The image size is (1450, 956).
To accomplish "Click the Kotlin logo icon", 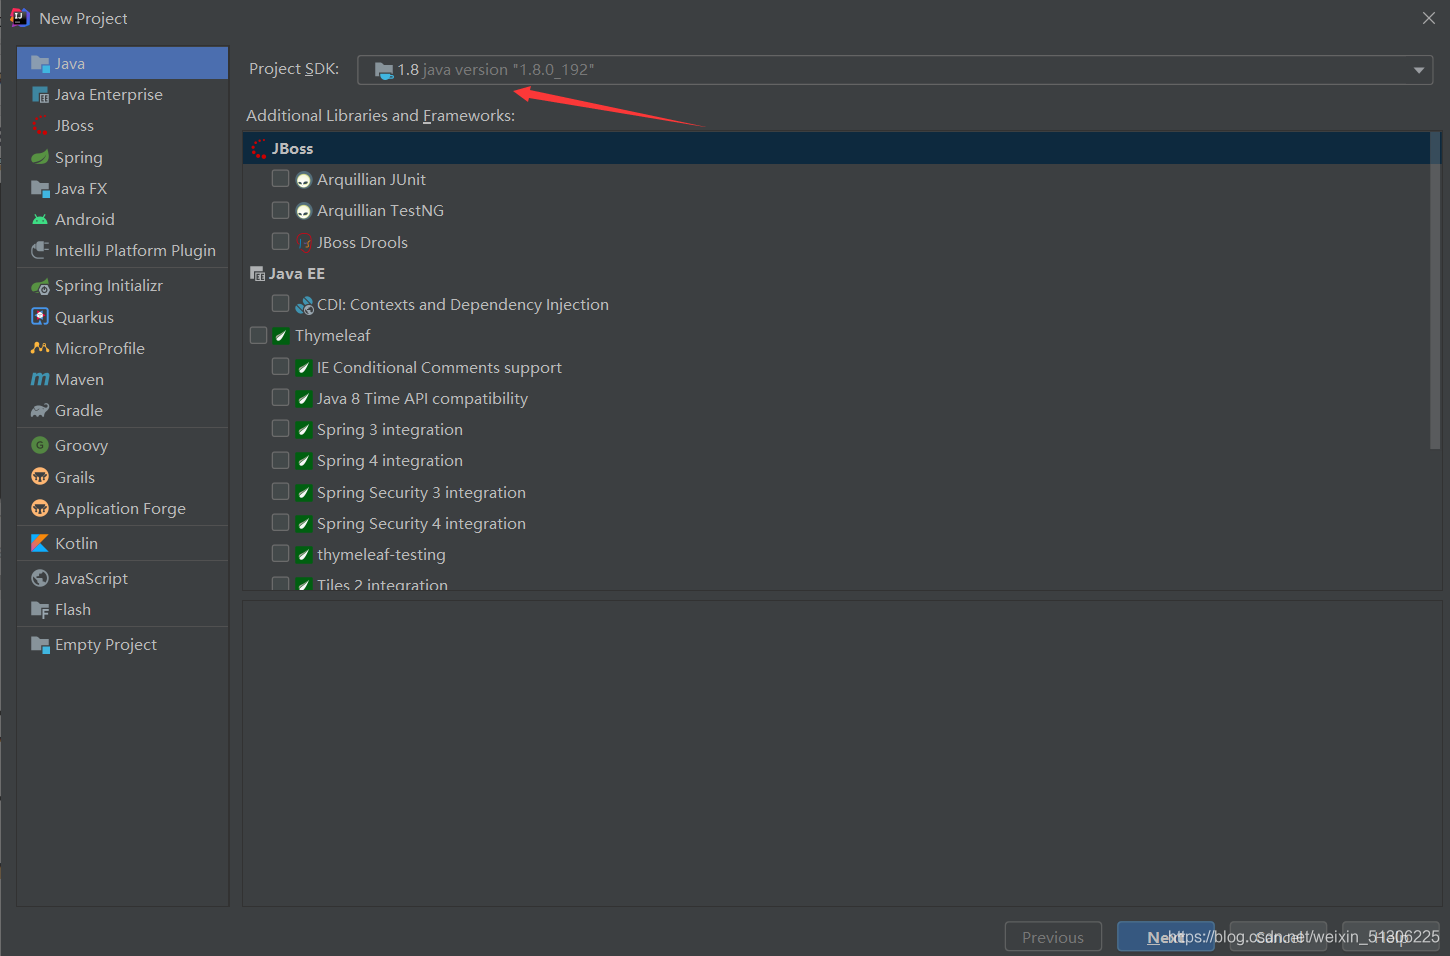I will (x=40, y=543).
